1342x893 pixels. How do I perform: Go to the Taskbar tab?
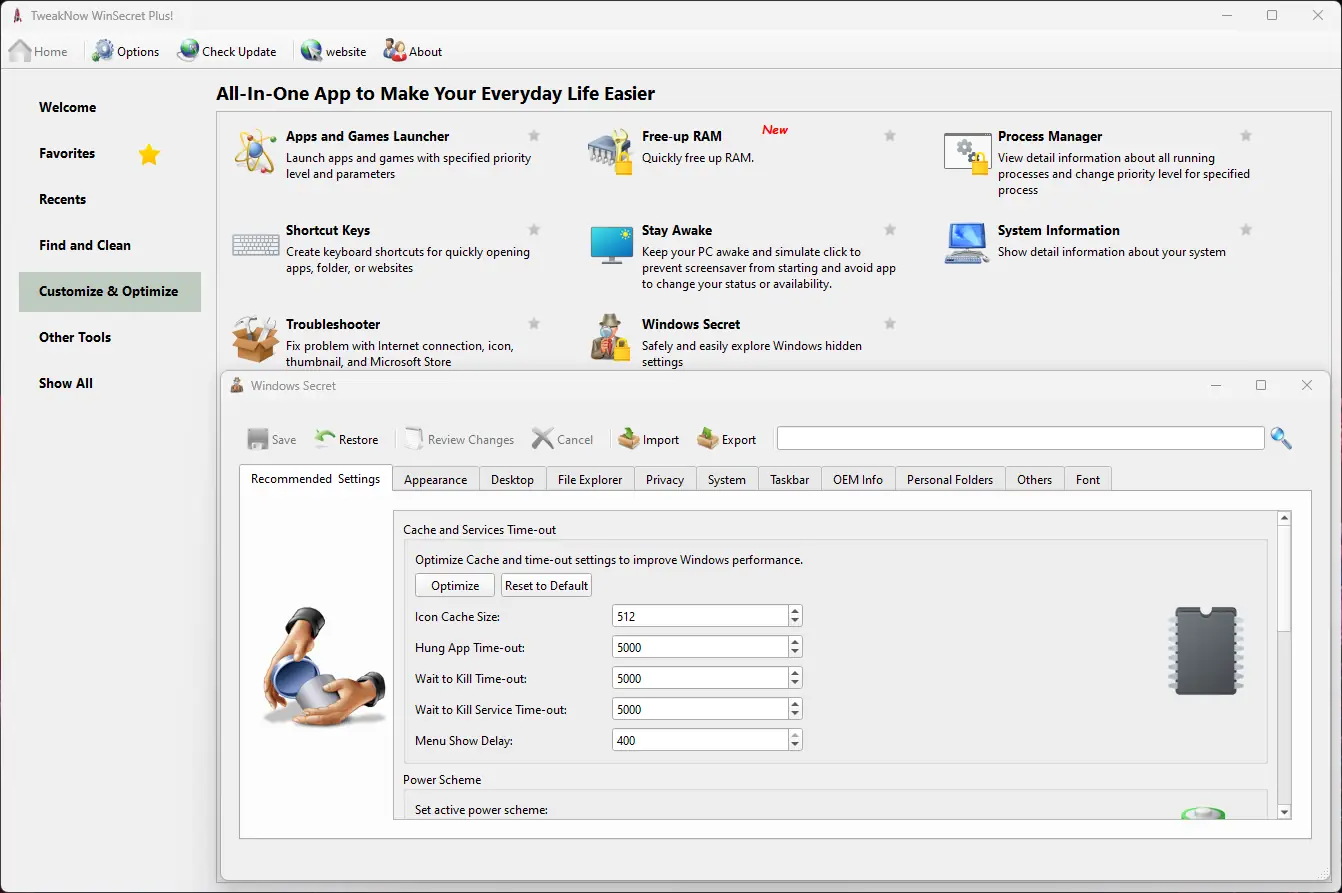point(790,479)
